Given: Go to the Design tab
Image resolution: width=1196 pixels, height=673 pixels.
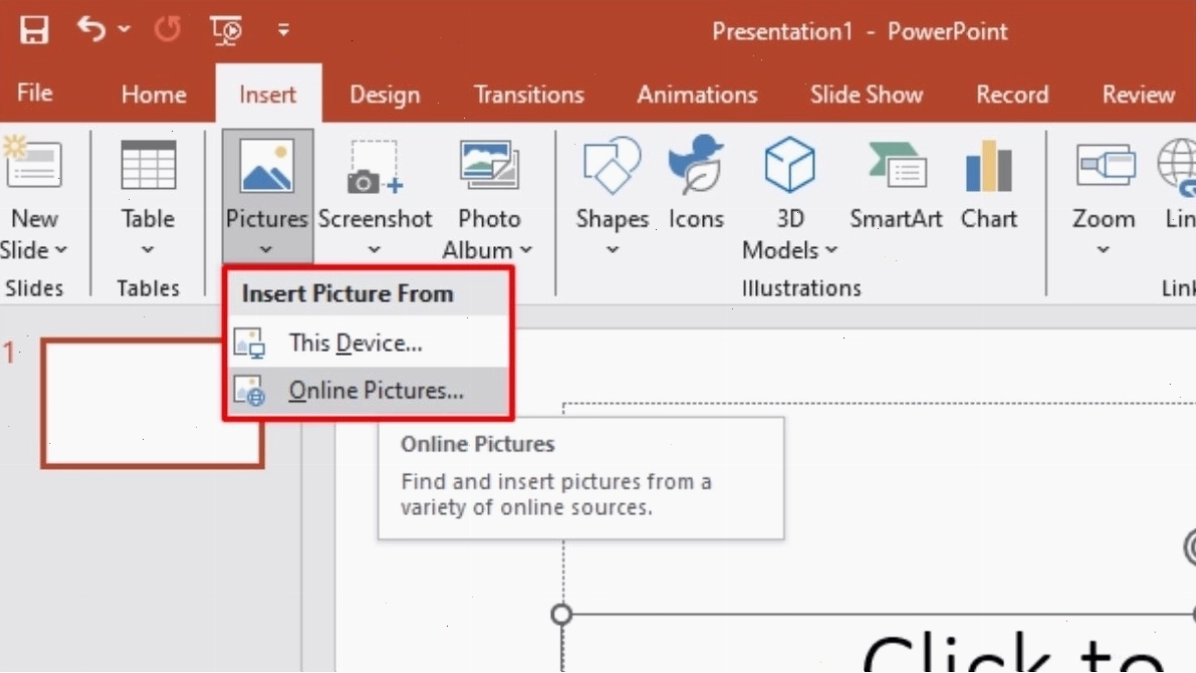Looking at the screenshot, I should tap(384, 95).
